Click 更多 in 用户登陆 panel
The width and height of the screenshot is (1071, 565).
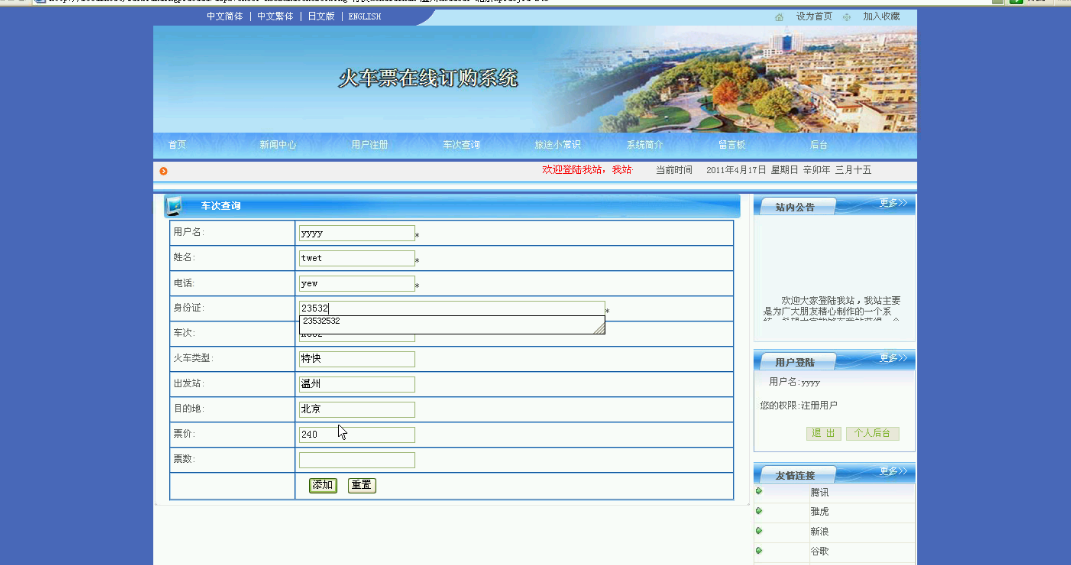[x=893, y=358]
